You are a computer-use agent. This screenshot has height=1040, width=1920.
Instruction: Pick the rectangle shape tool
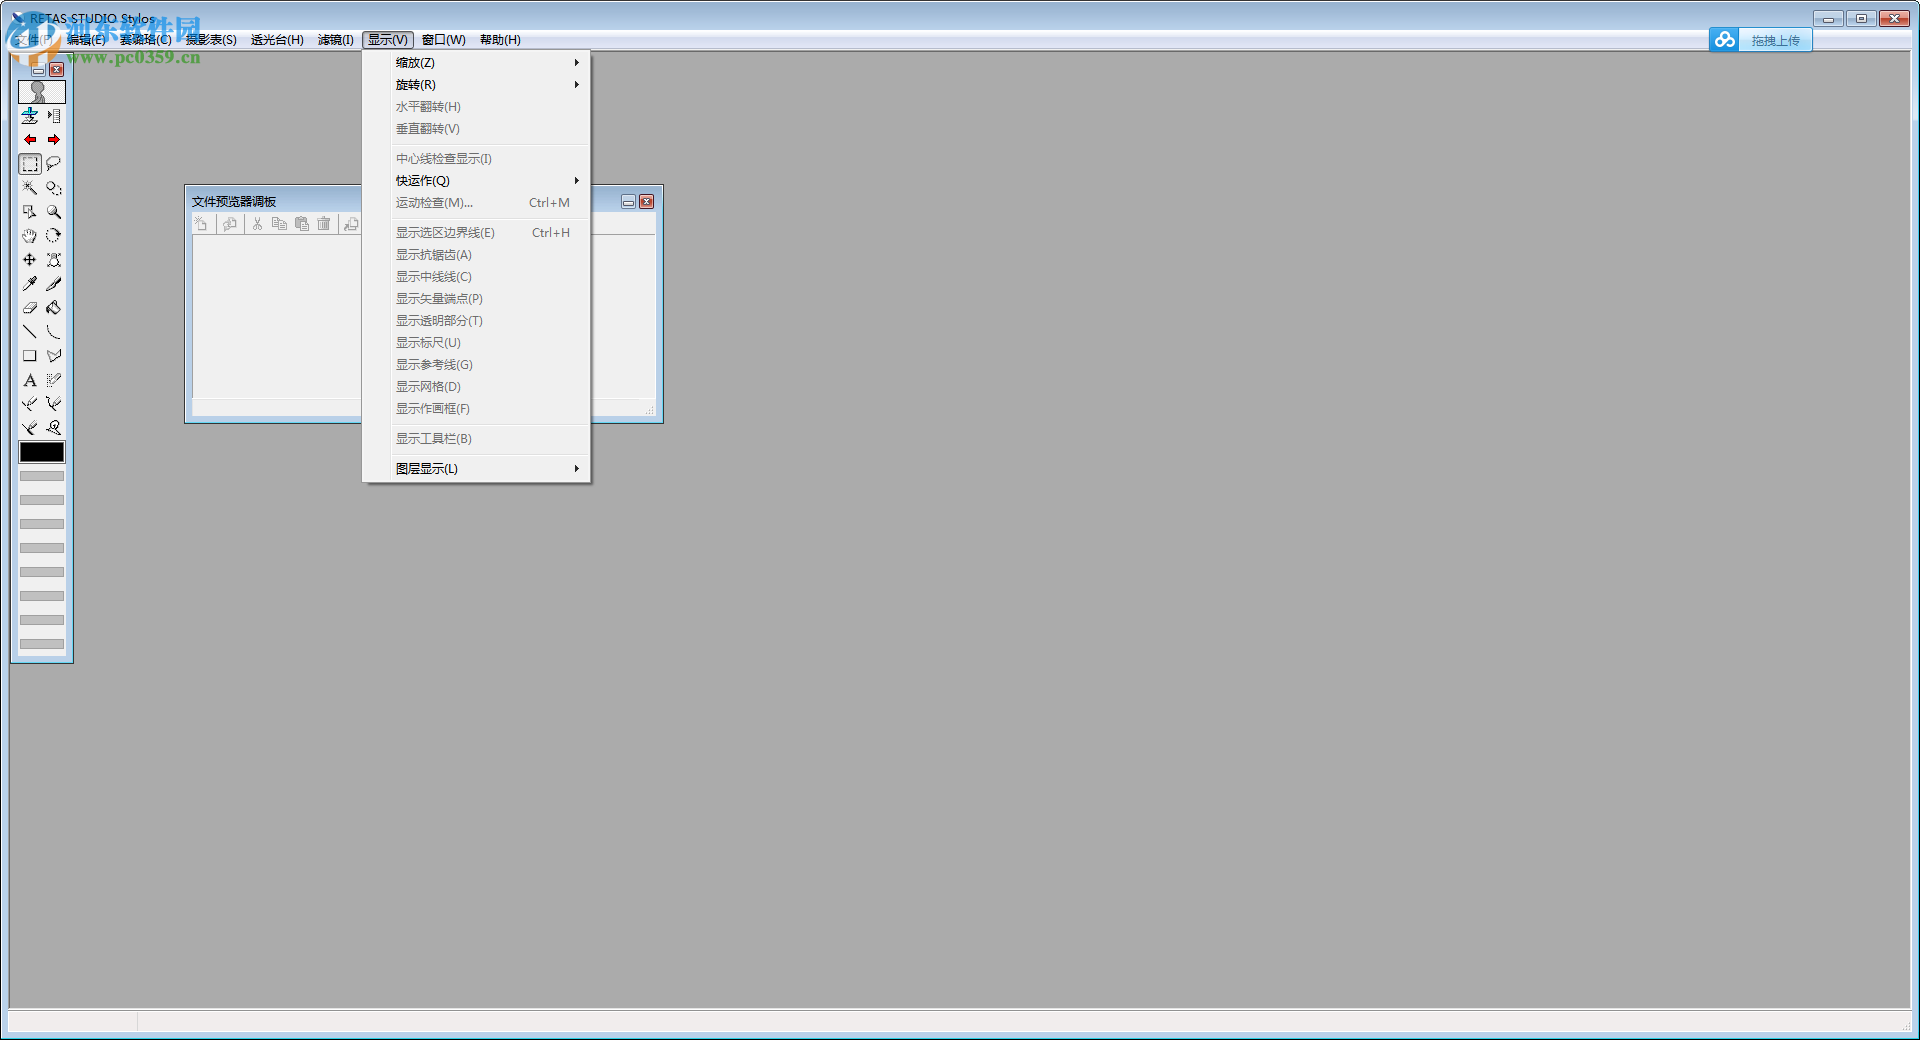point(30,356)
